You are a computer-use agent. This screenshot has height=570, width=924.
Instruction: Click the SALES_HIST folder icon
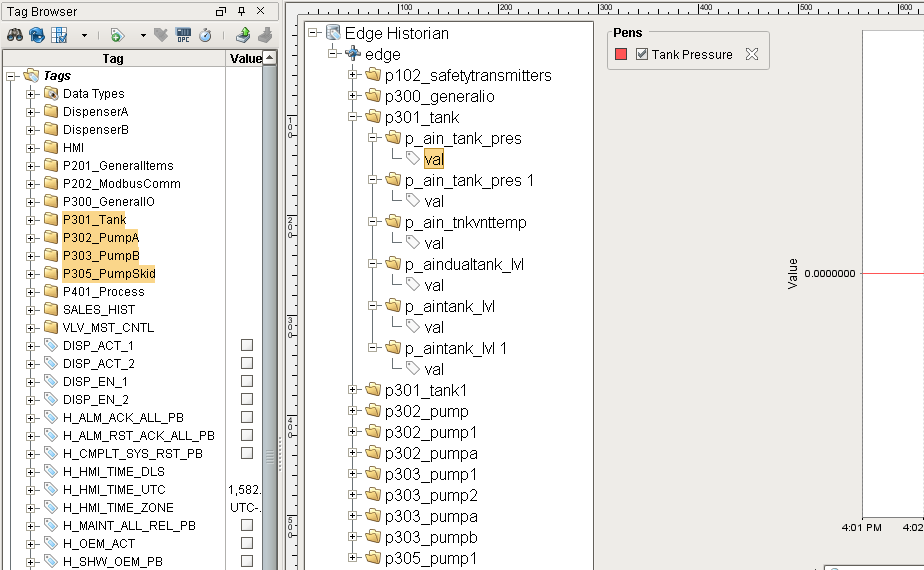point(51,309)
